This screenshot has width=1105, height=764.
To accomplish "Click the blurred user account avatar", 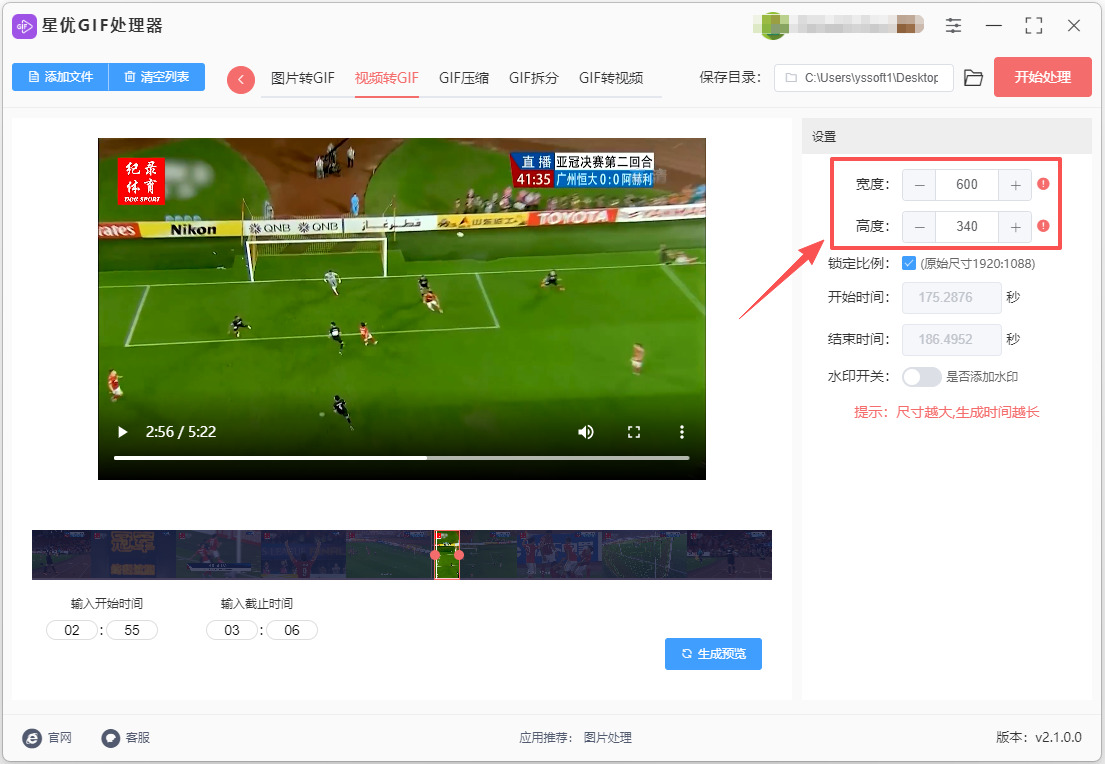I will coord(771,26).
